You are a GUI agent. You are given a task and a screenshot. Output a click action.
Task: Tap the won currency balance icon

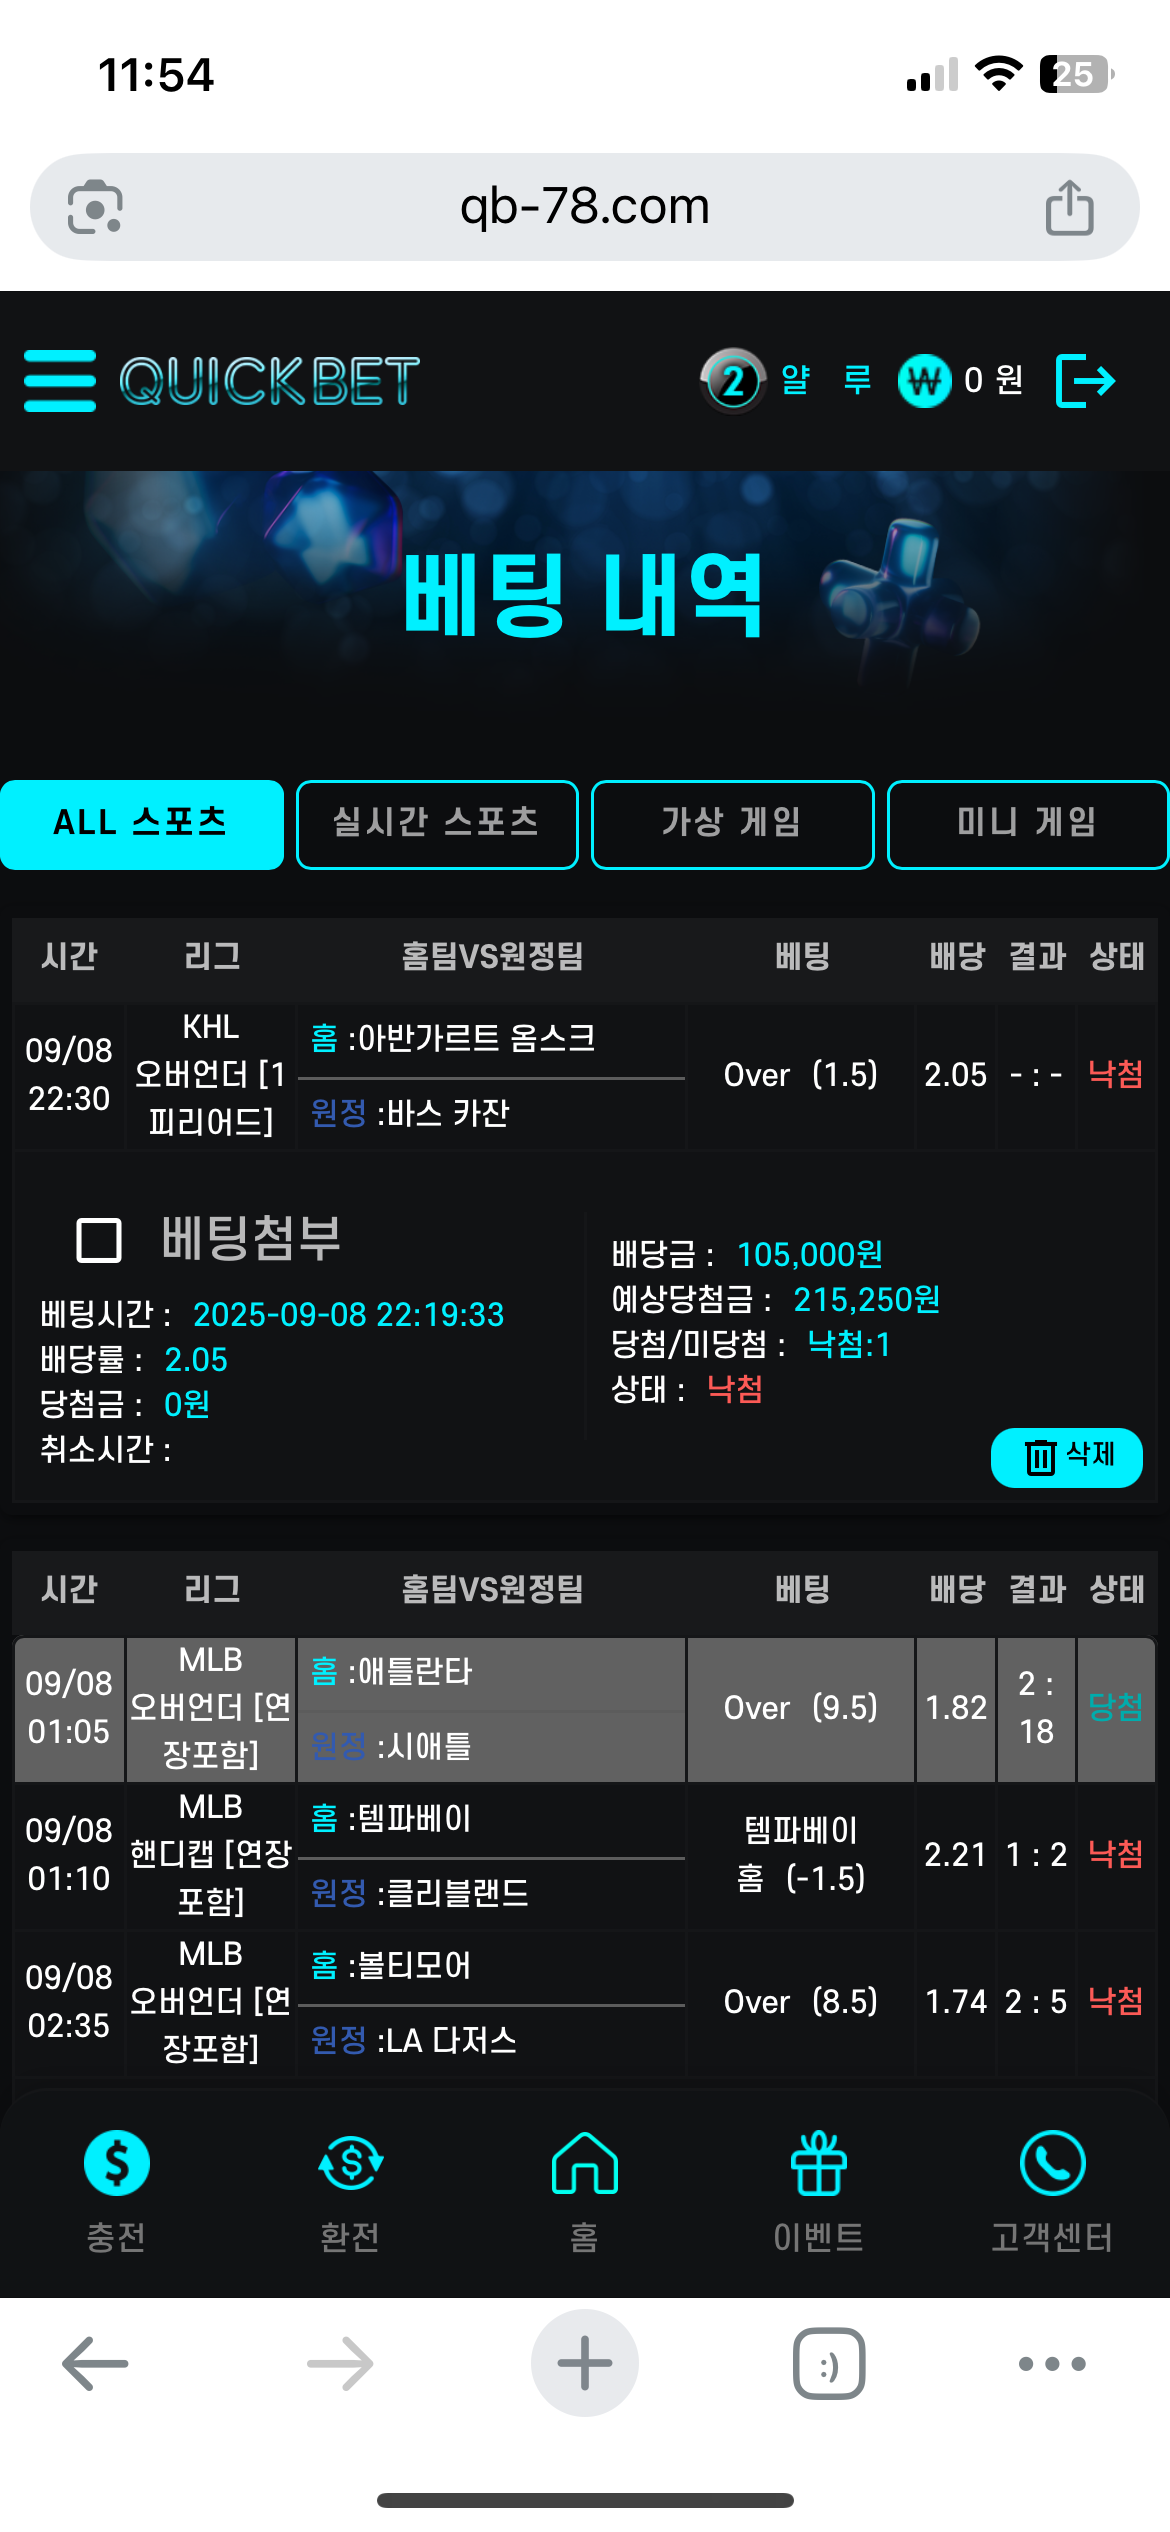click(x=924, y=381)
